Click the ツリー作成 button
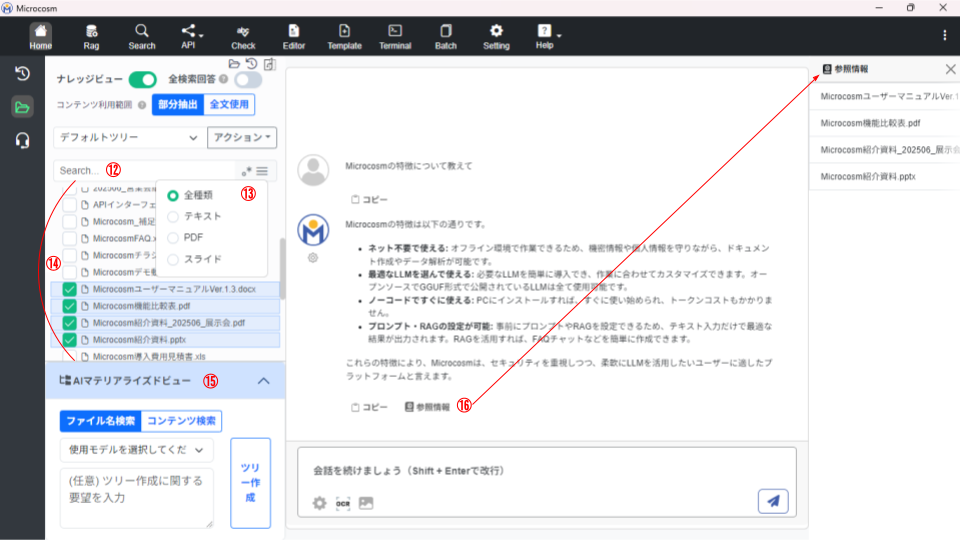The image size is (960, 540). click(x=250, y=482)
